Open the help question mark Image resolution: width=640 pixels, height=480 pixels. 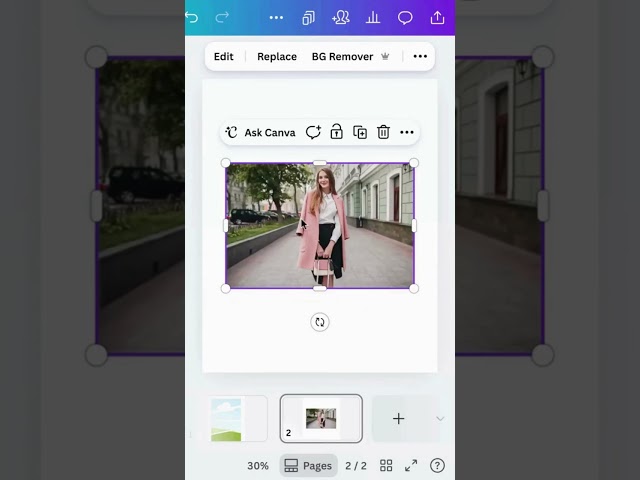(x=437, y=466)
